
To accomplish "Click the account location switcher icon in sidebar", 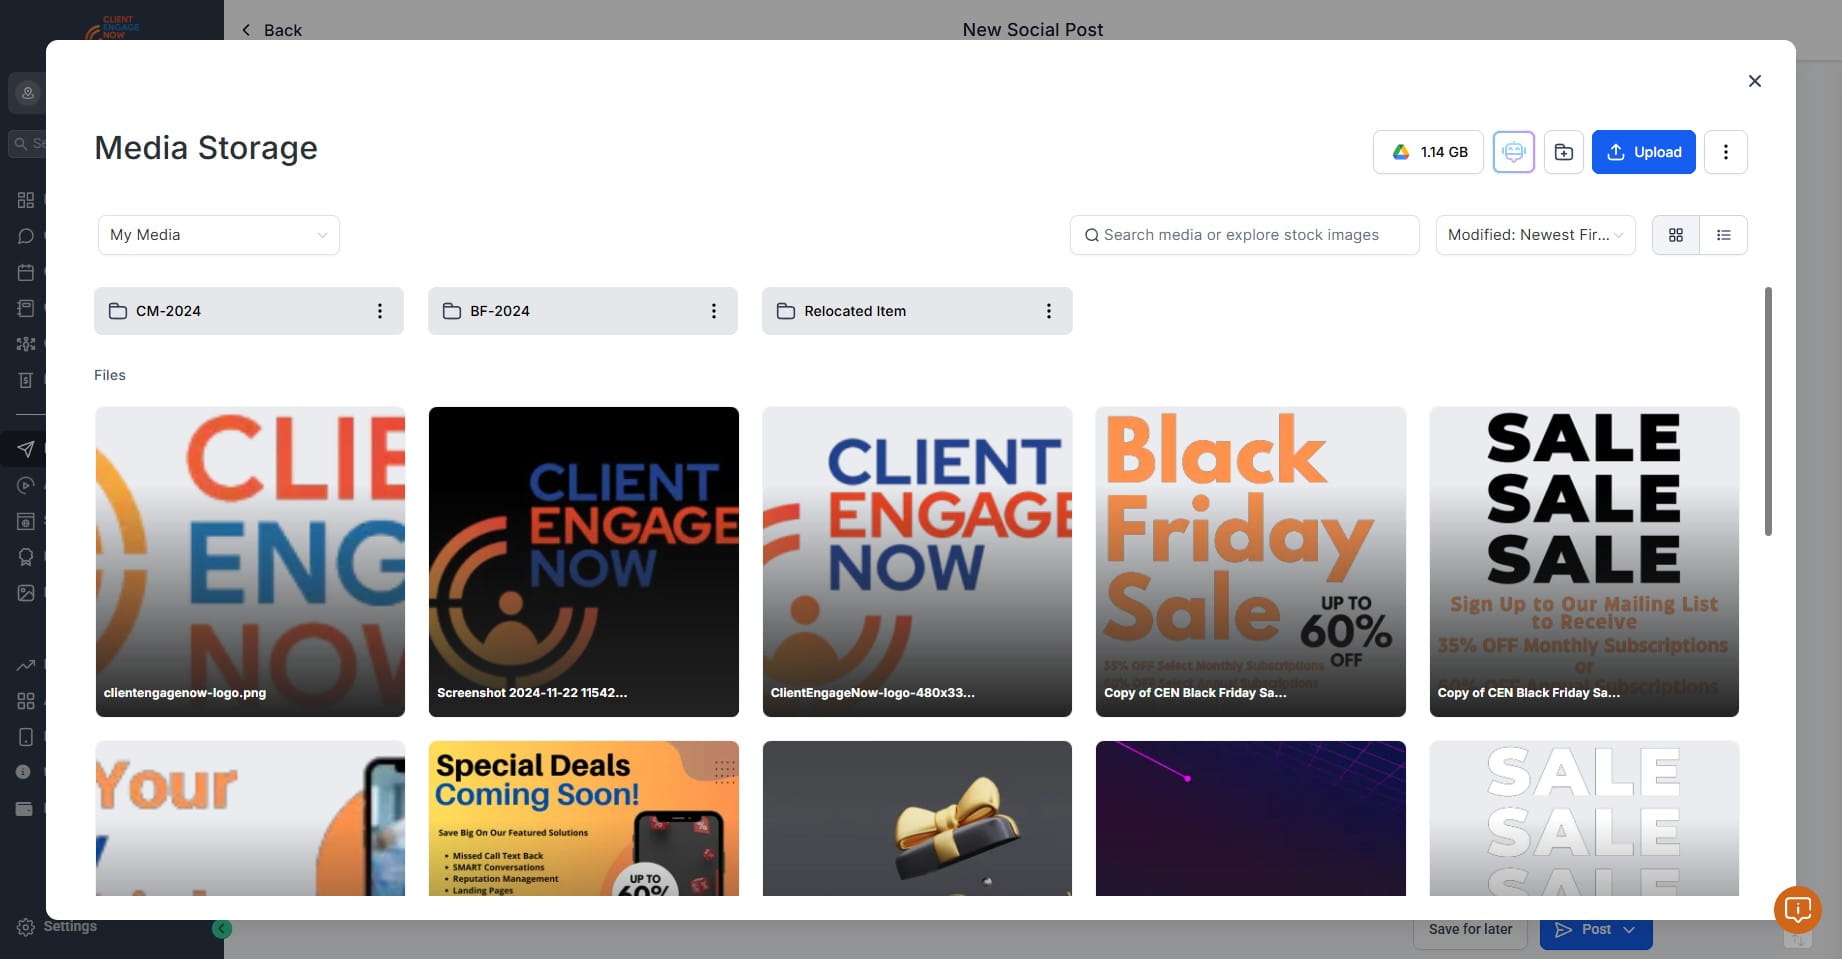I will (28, 93).
